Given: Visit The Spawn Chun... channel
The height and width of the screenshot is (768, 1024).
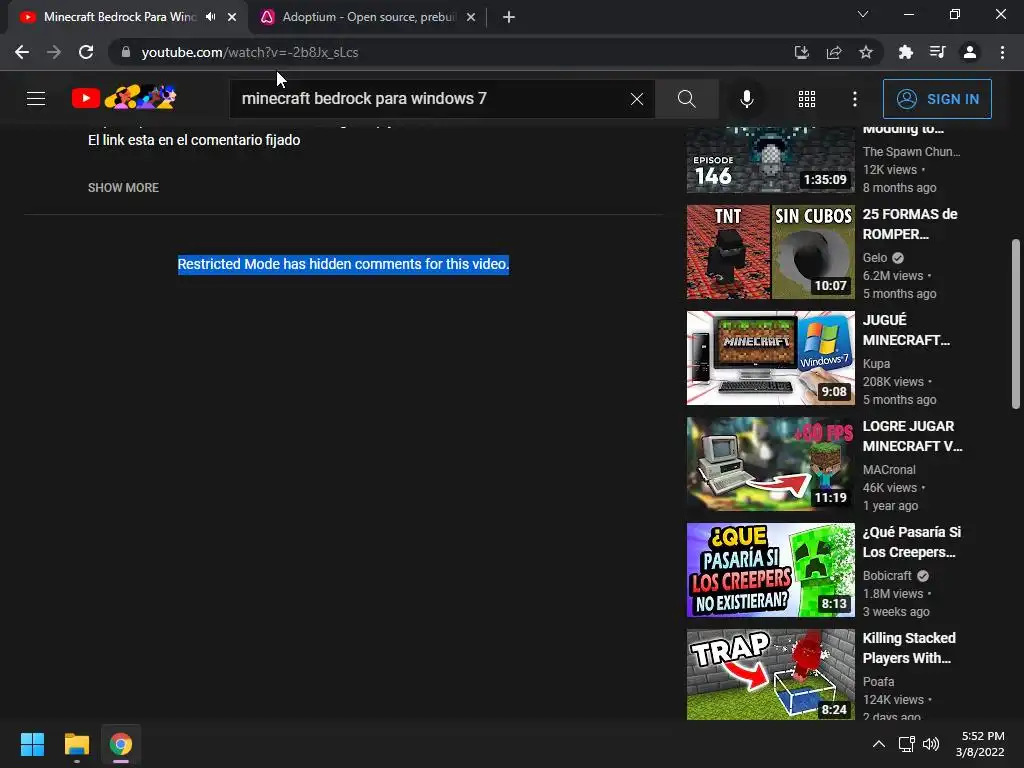Looking at the screenshot, I should click(x=911, y=152).
